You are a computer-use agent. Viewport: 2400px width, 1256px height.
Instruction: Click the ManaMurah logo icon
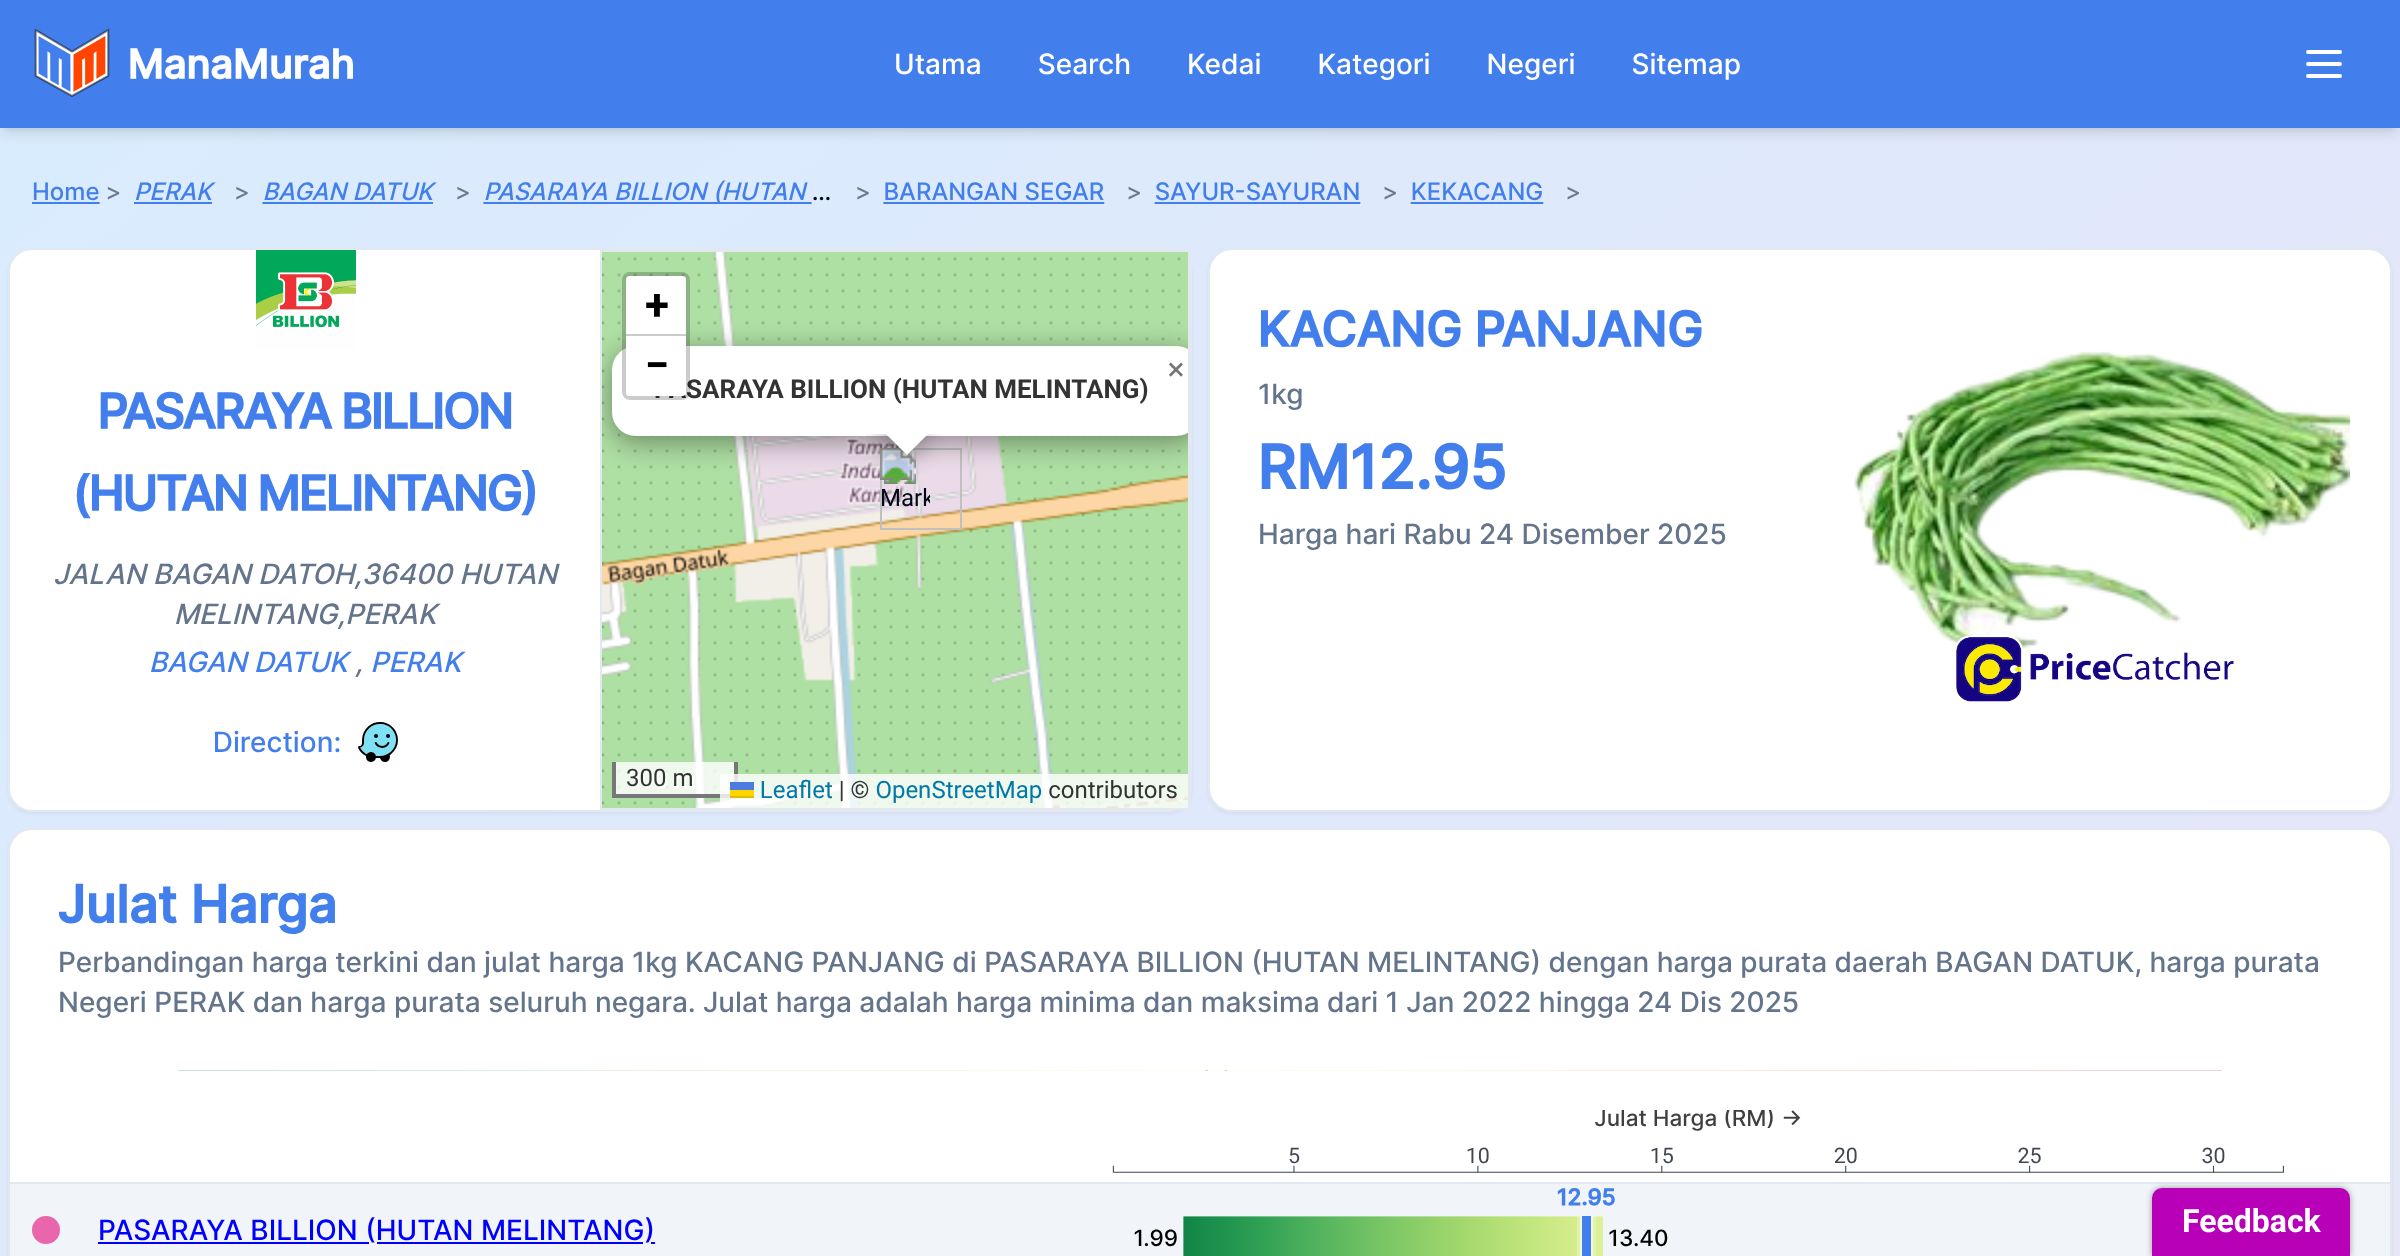71,63
